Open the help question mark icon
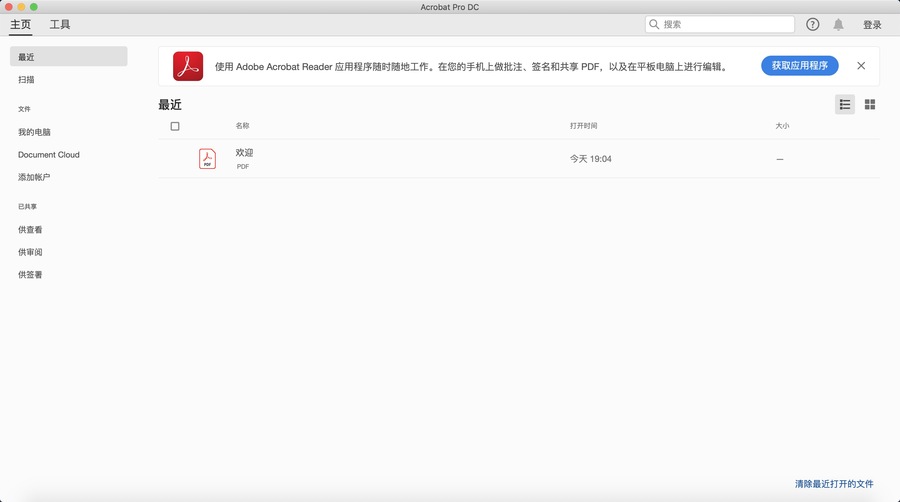 (812, 24)
